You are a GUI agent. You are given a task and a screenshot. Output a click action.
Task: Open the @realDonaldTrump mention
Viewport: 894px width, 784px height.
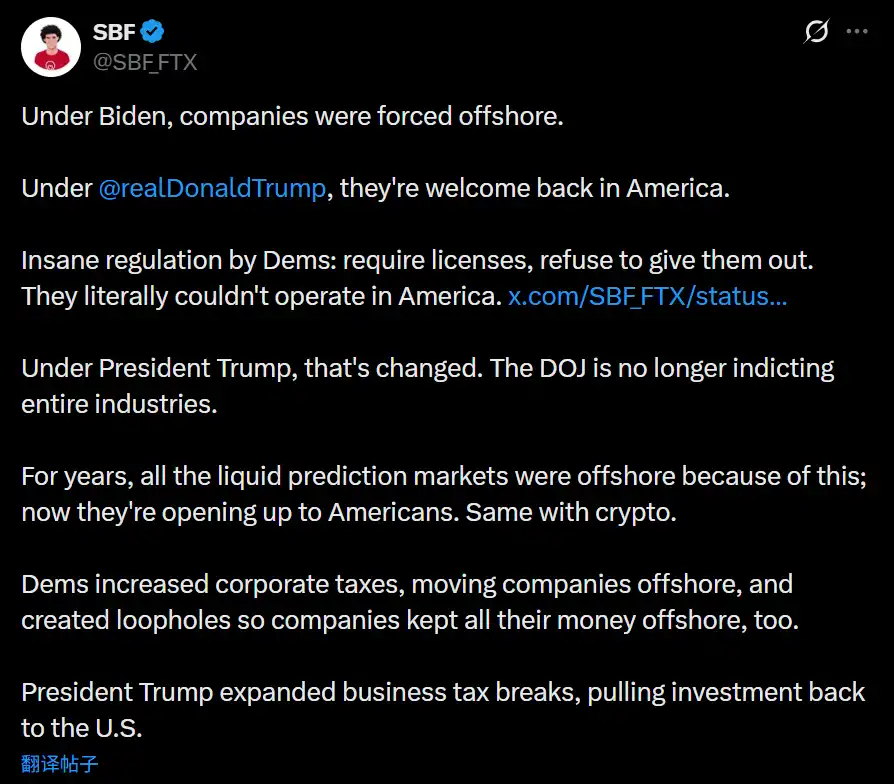[212, 189]
